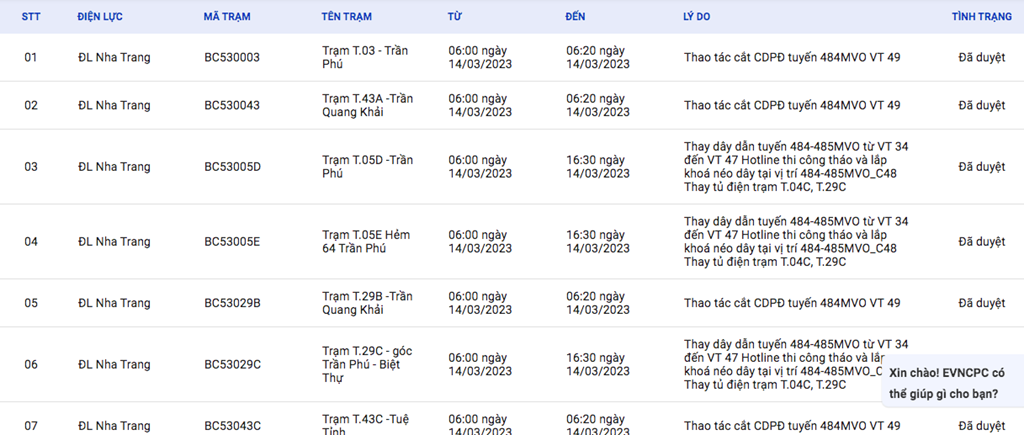Click row number 05 in STT column
Screen dimensions: 1024x435
(31, 303)
